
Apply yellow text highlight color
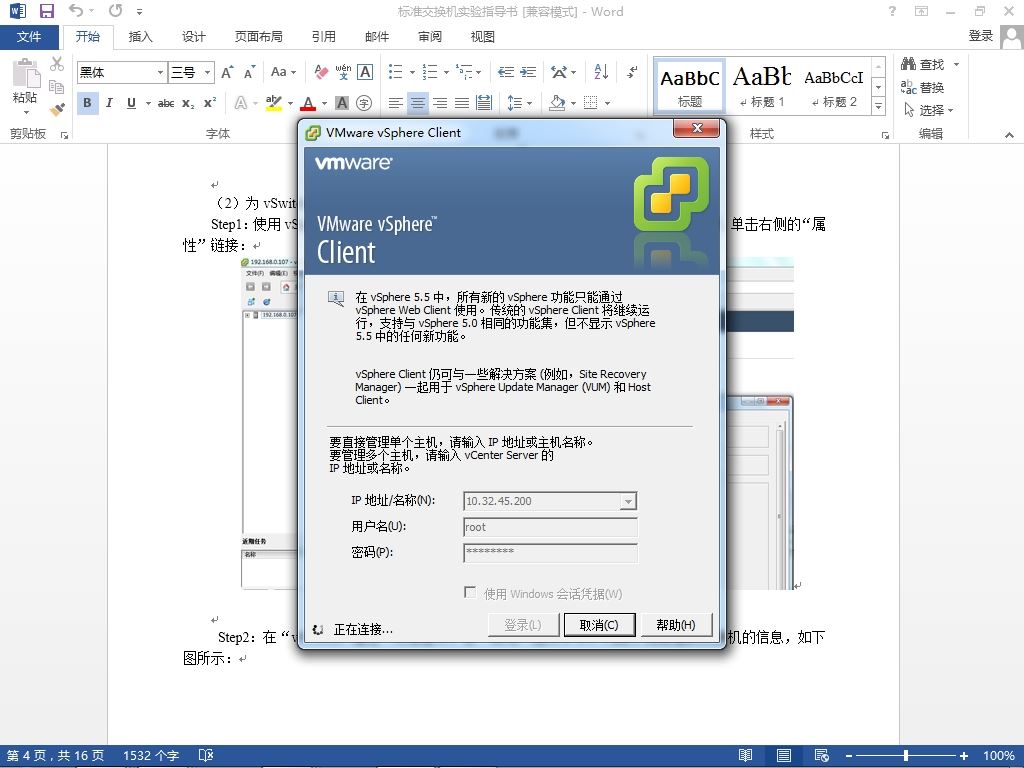point(274,103)
